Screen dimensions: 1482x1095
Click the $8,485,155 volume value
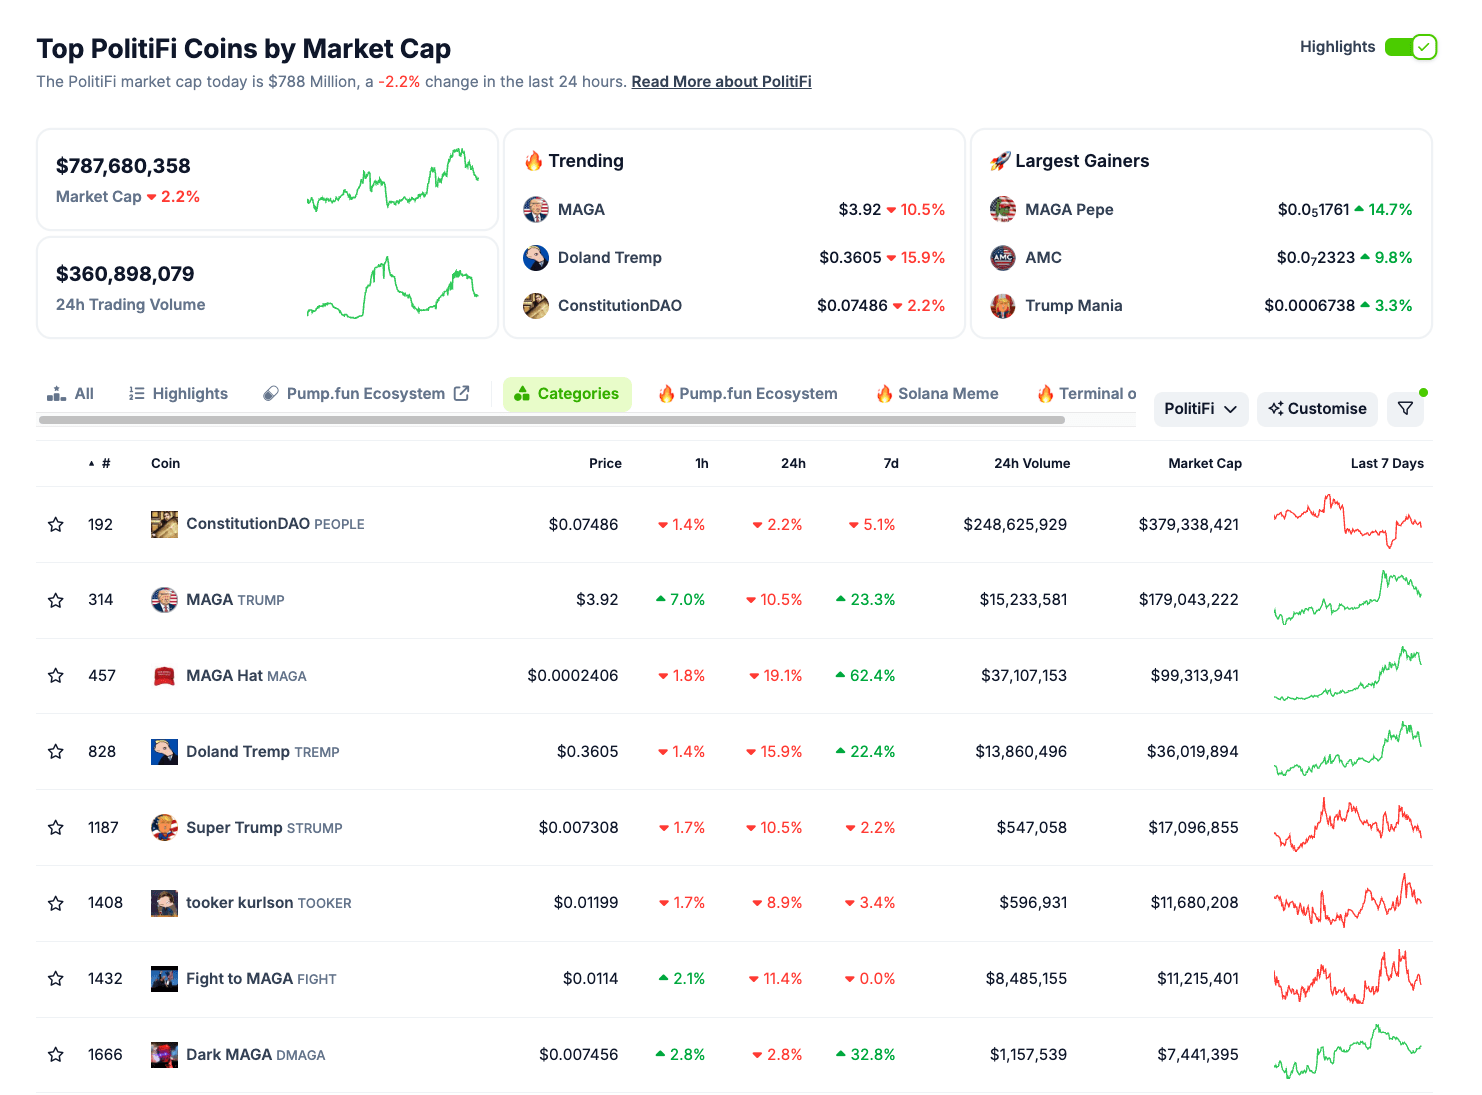pos(1026,979)
